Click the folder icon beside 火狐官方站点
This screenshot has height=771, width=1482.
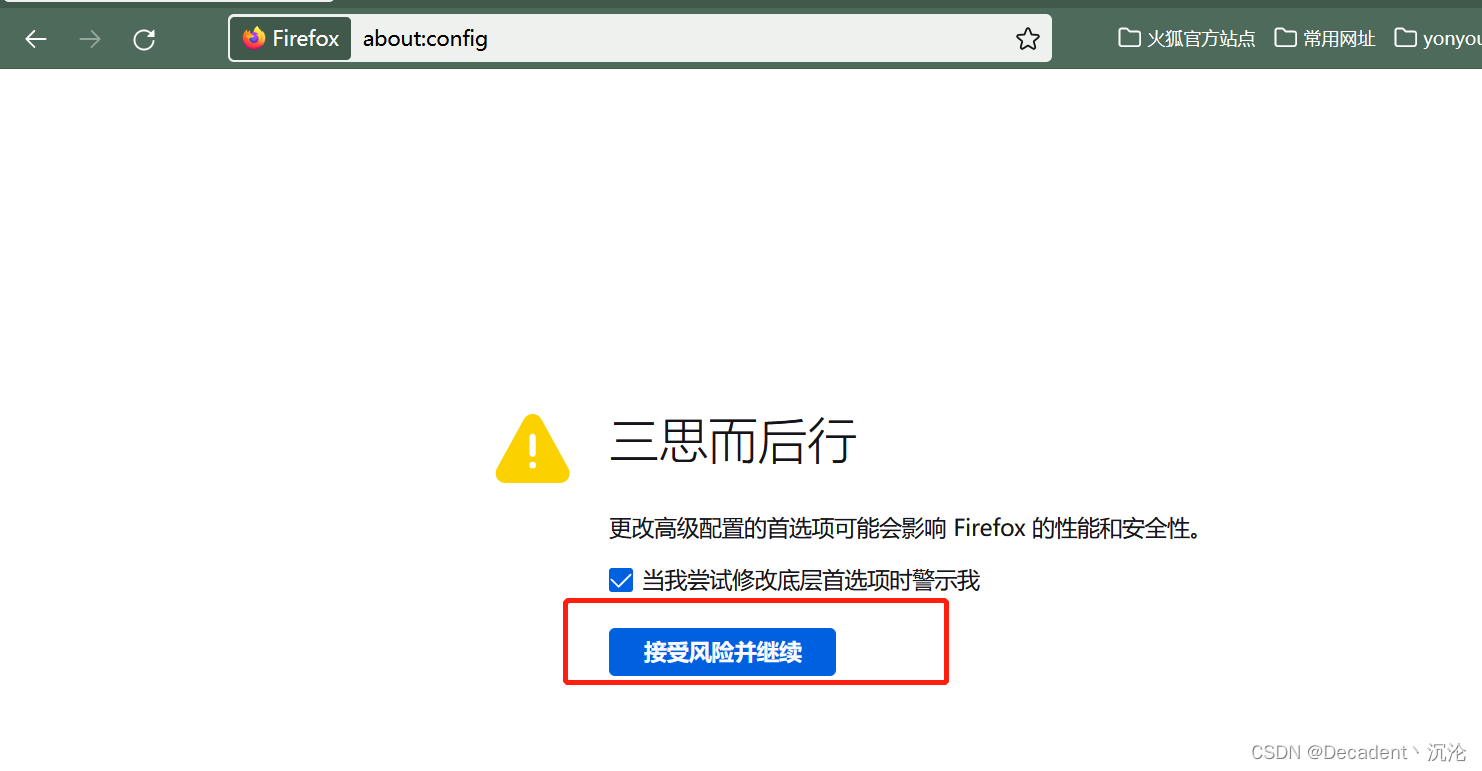[1129, 38]
